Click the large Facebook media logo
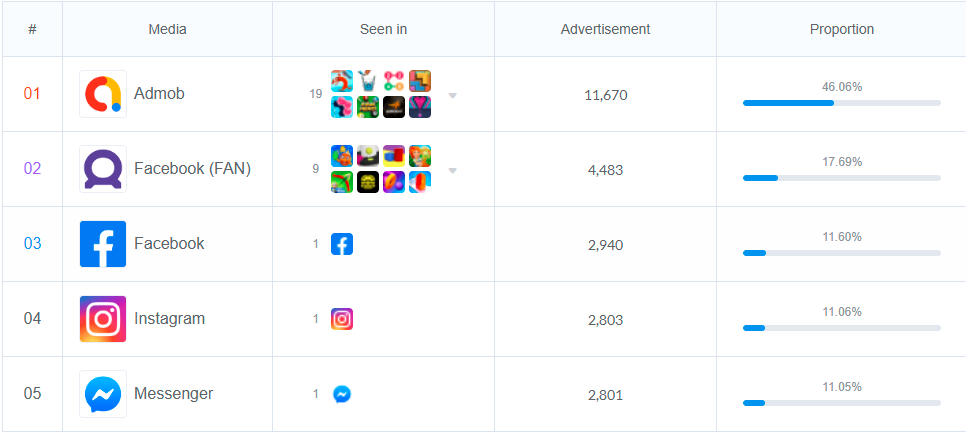 [x=102, y=244]
